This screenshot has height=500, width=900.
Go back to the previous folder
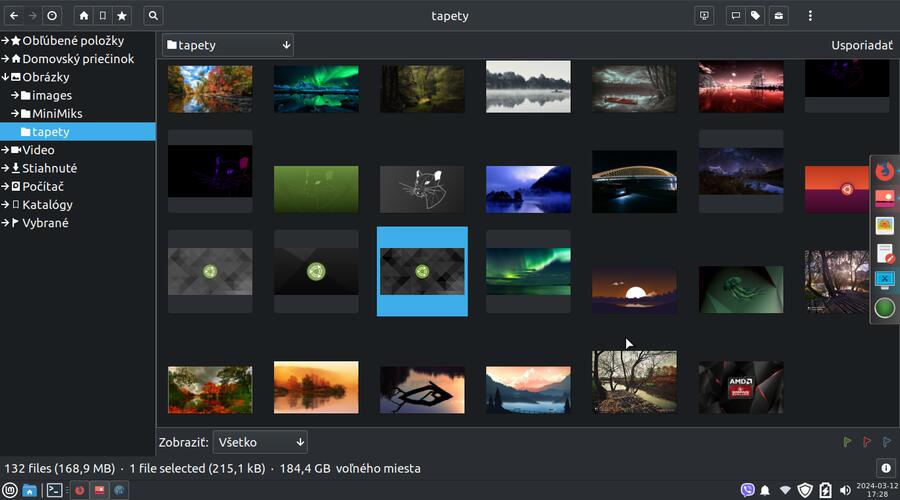click(14, 16)
